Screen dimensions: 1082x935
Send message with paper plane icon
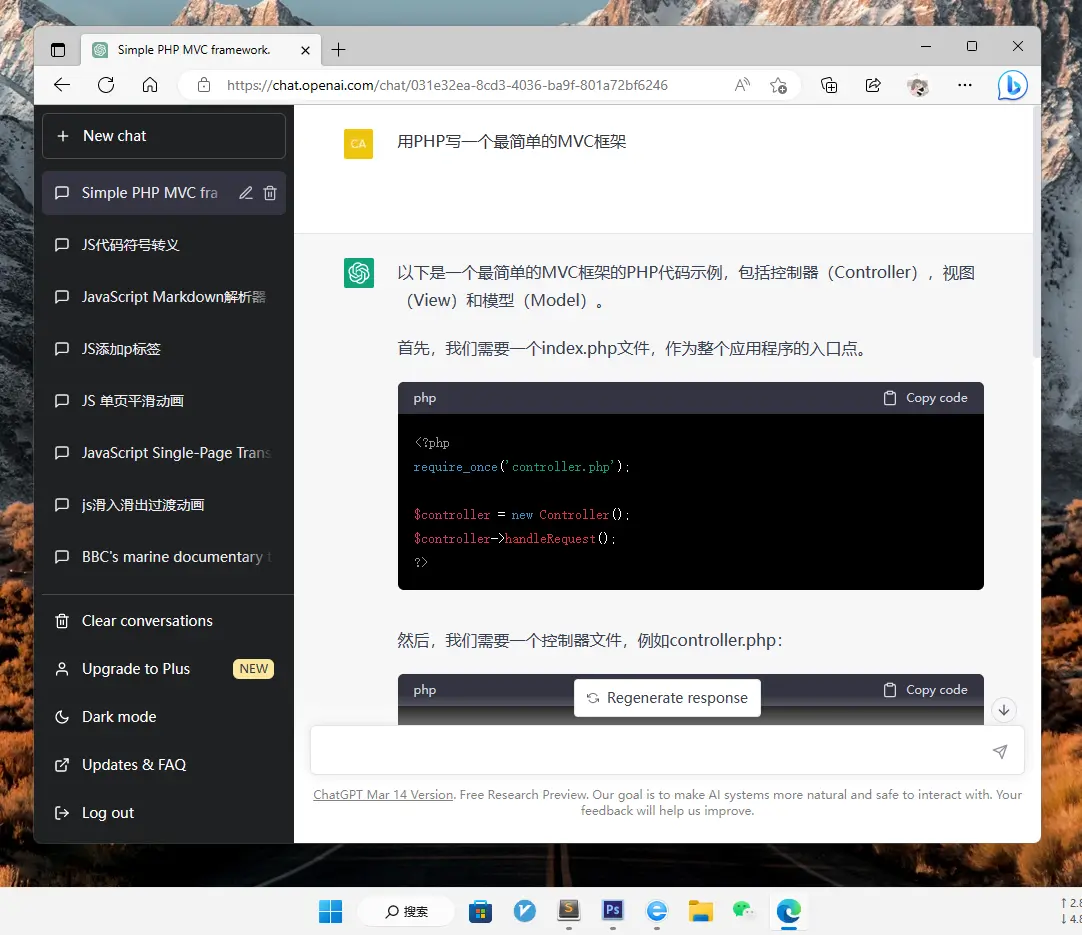(1000, 751)
